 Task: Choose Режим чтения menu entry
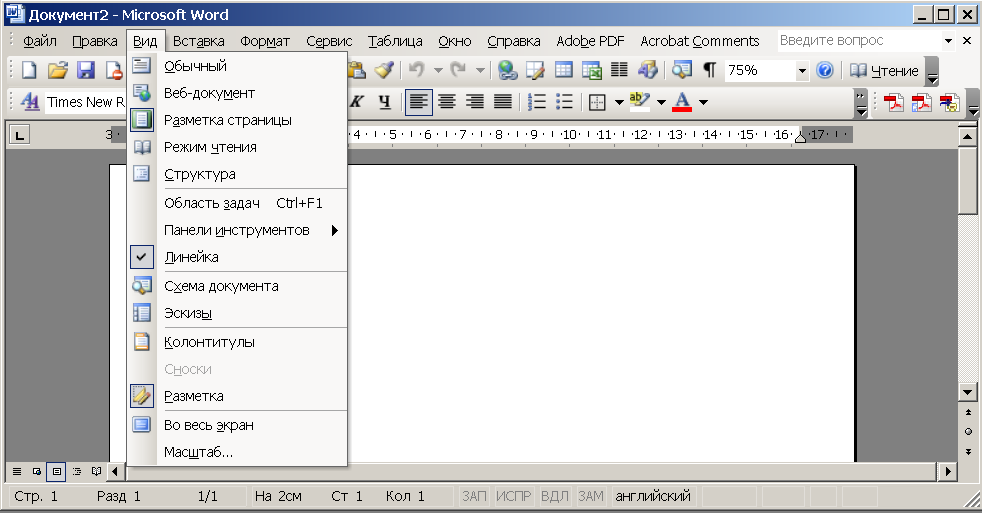tap(237, 147)
